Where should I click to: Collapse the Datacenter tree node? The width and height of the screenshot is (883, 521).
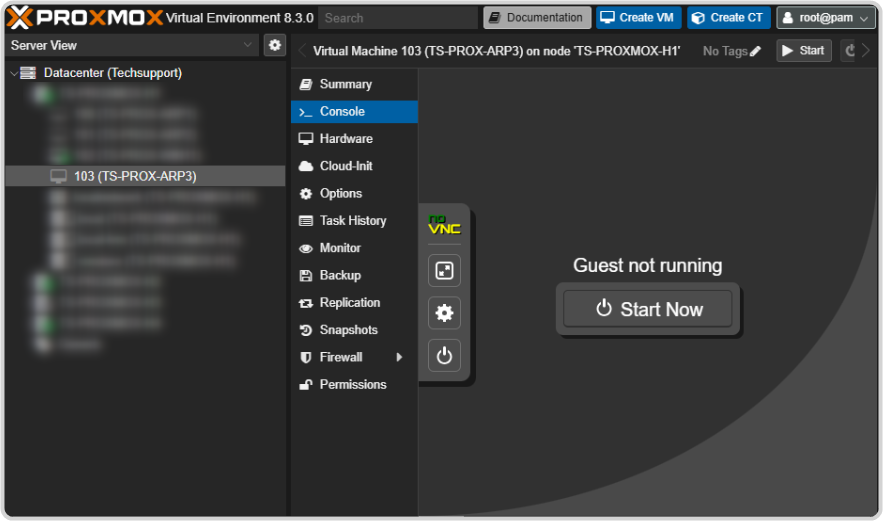(13, 73)
